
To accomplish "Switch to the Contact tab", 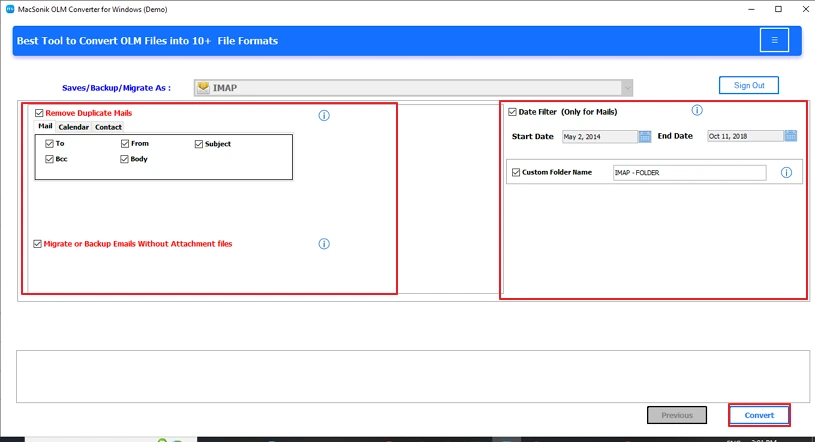I will pos(108,127).
